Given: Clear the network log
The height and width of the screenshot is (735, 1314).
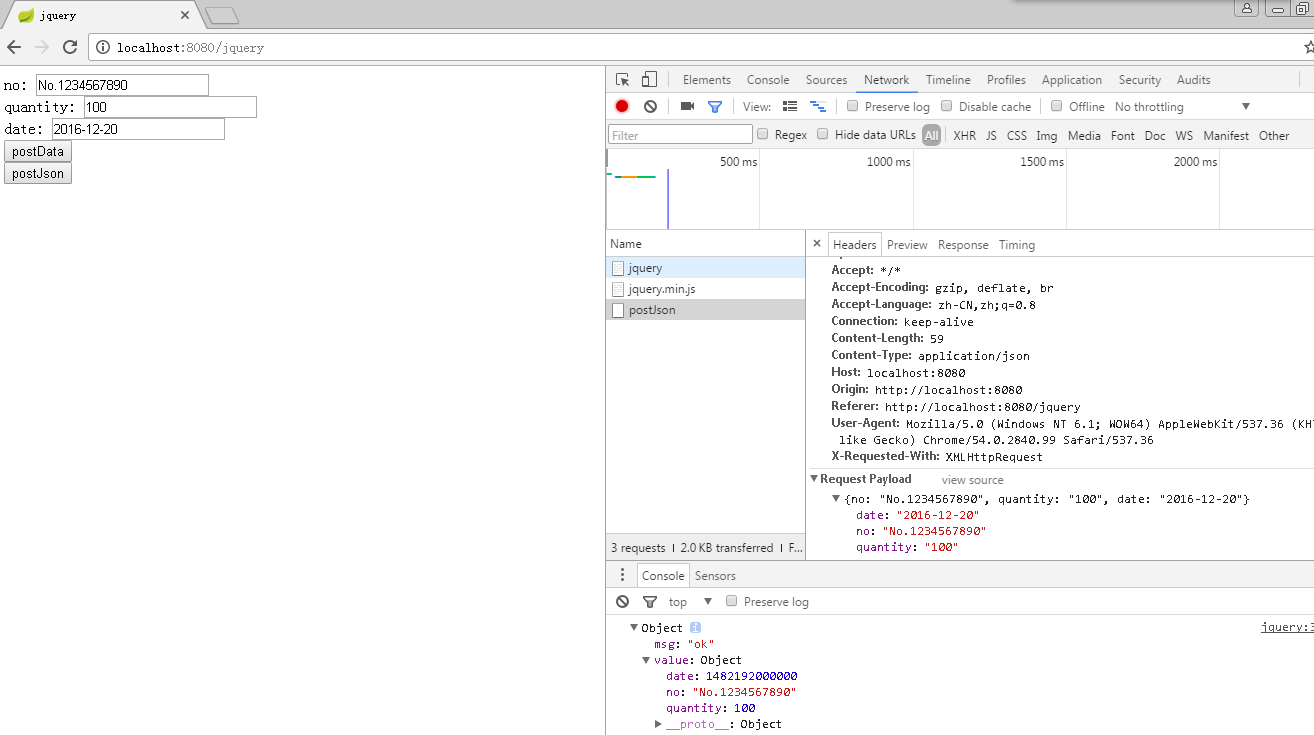Looking at the screenshot, I should (x=650, y=106).
